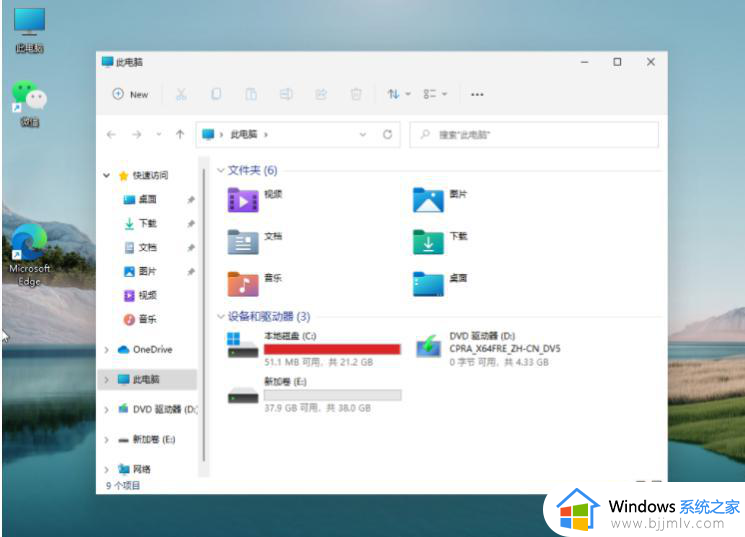Open the 下载 folder icon
The image size is (745, 537).
(428, 242)
